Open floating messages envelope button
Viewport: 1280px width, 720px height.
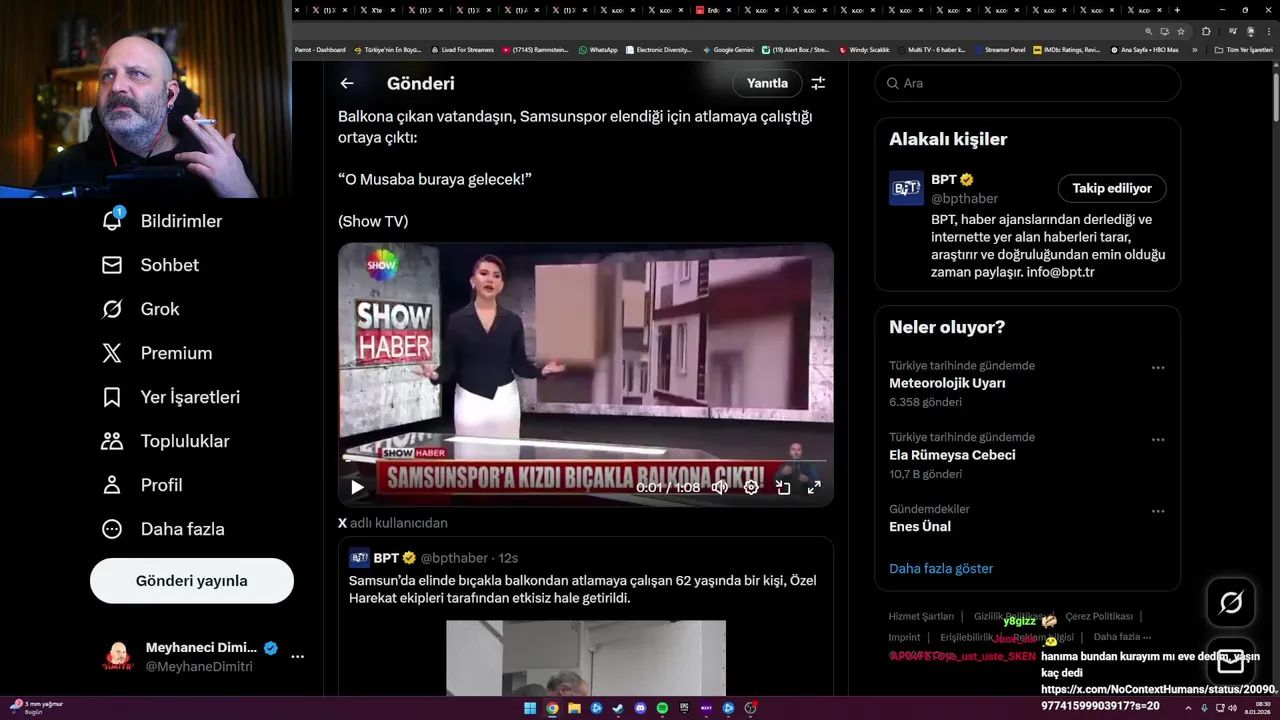click(x=1231, y=661)
